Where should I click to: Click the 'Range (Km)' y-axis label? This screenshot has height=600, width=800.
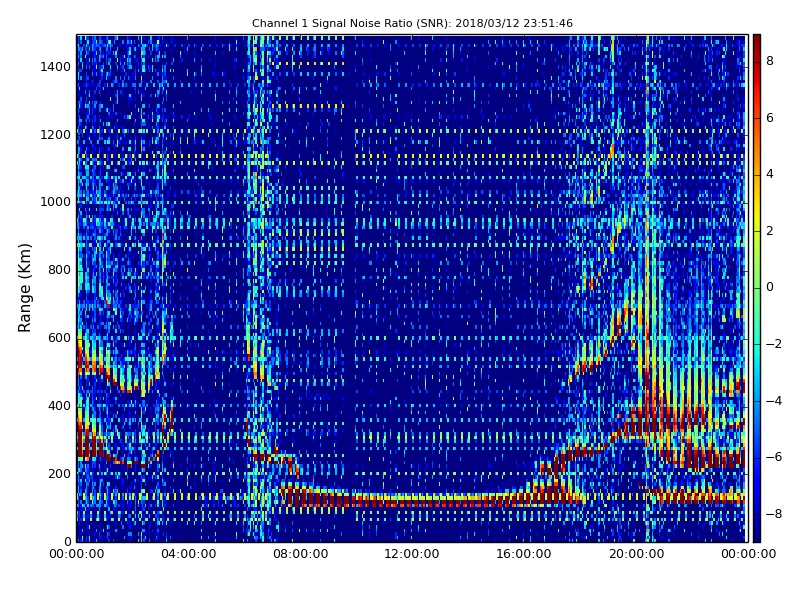pos(24,288)
